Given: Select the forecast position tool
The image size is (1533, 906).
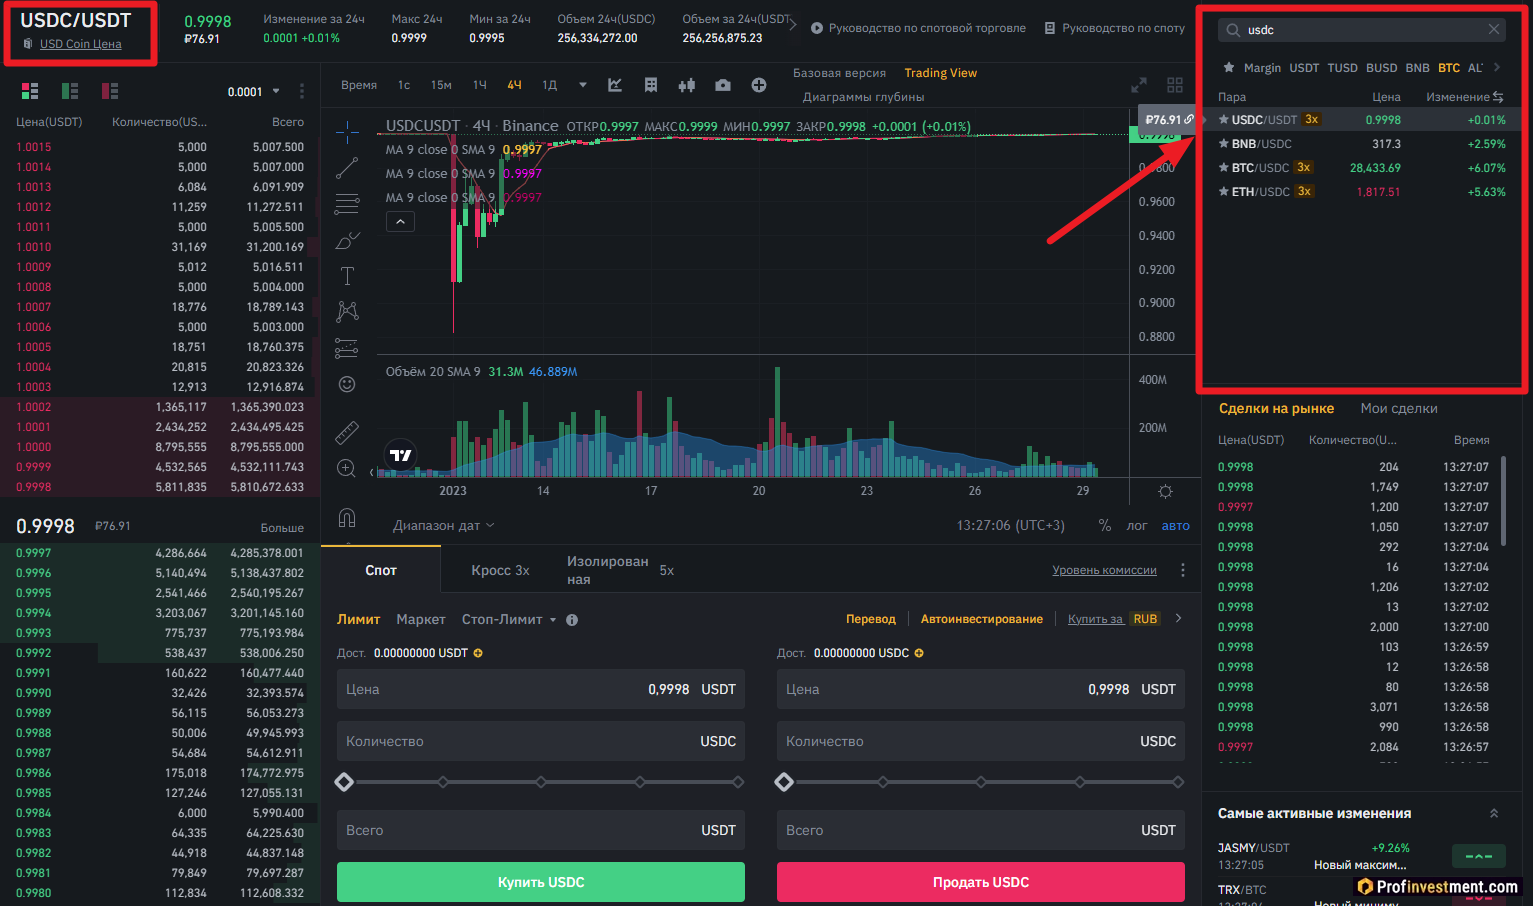Looking at the screenshot, I should point(347,348).
